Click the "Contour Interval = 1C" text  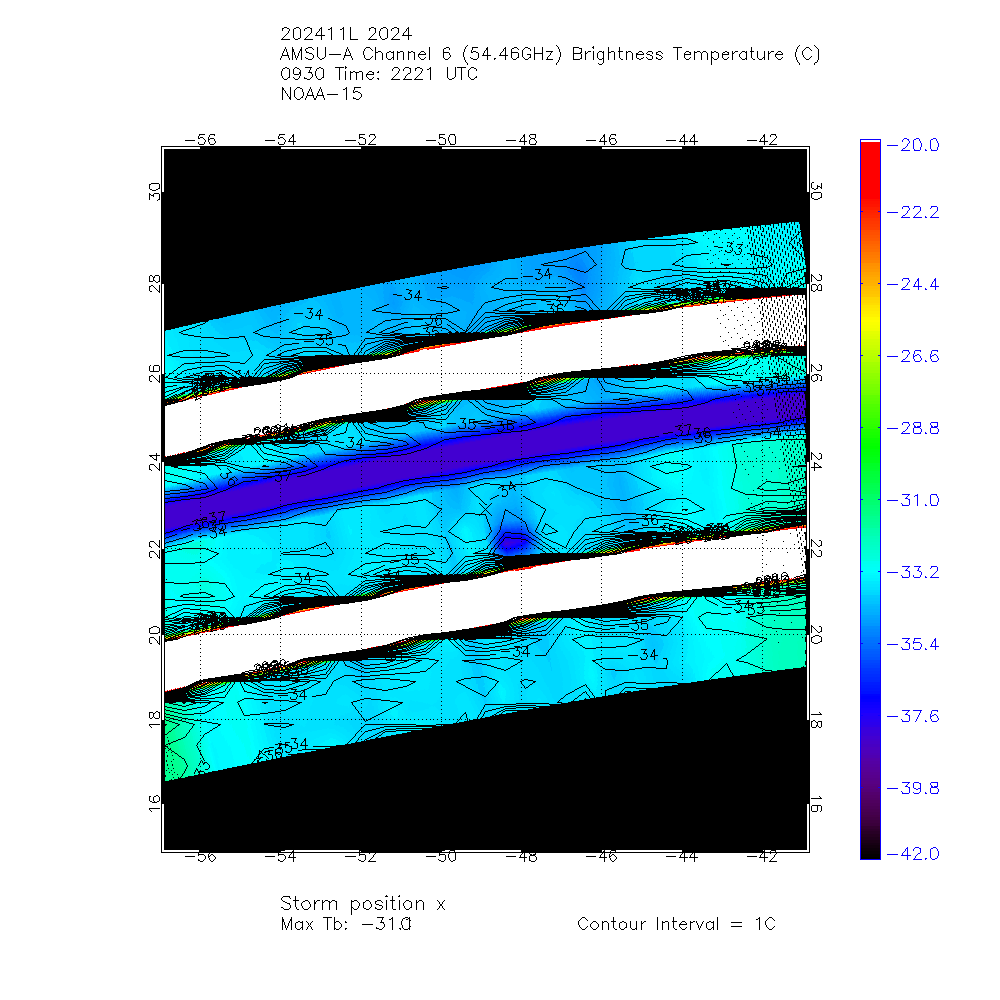676,924
